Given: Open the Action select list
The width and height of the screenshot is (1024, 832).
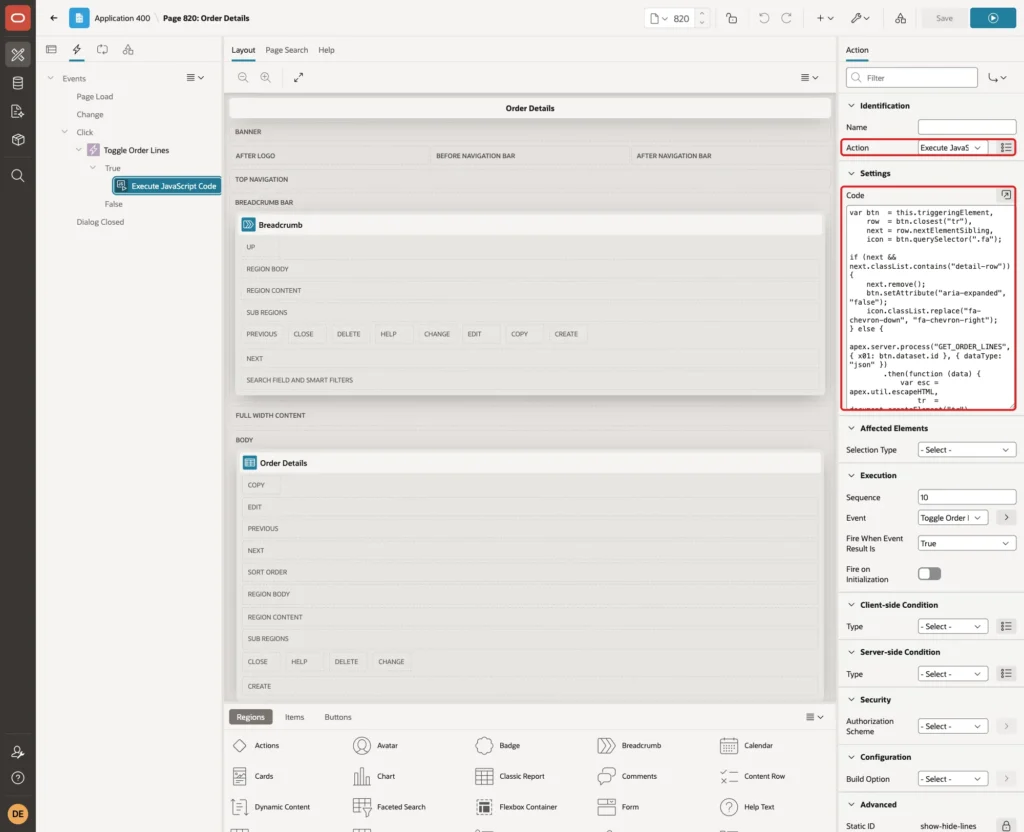Looking at the screenshot, I should [952, 148].
